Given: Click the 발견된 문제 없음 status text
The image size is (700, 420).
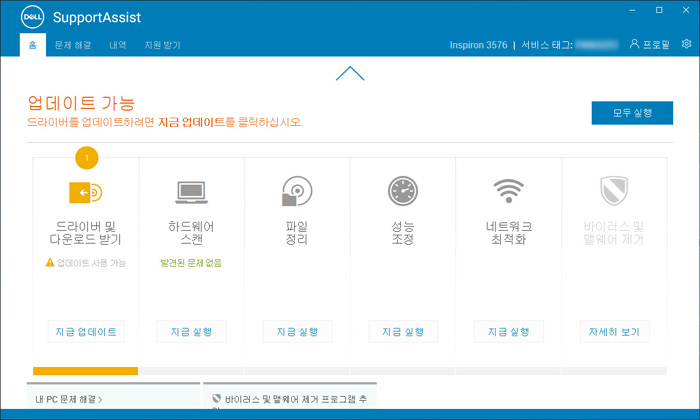Looking at the screenshot, I should (x=191, y=263).
